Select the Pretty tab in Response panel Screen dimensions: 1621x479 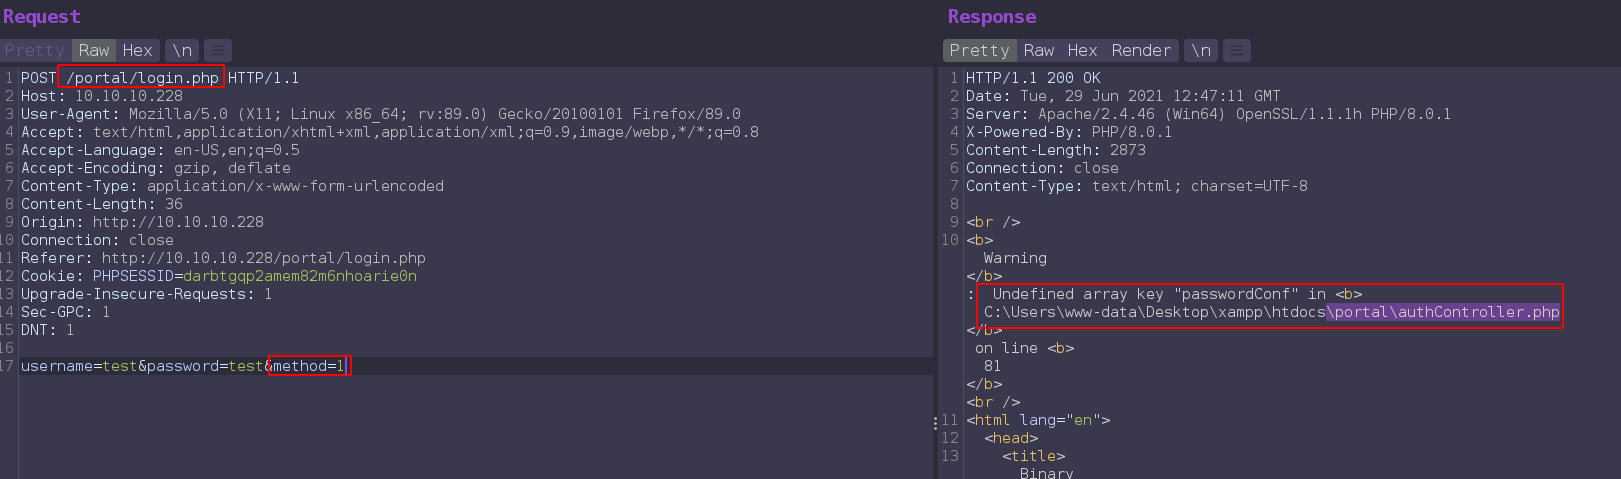tap(979, 50)
